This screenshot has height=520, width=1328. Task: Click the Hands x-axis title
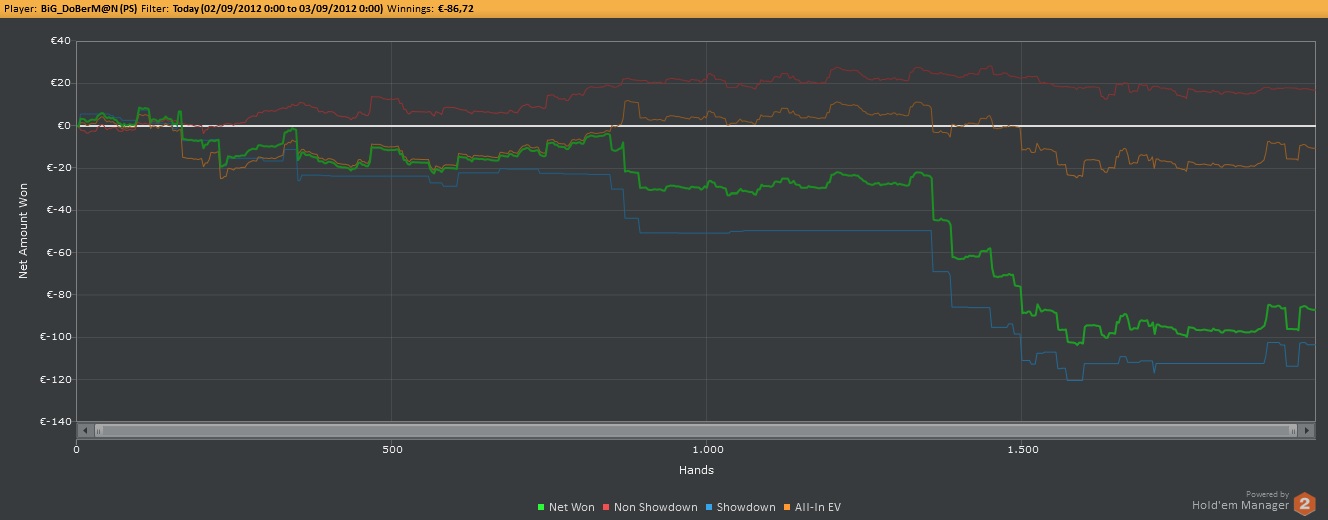click(695, 470)
